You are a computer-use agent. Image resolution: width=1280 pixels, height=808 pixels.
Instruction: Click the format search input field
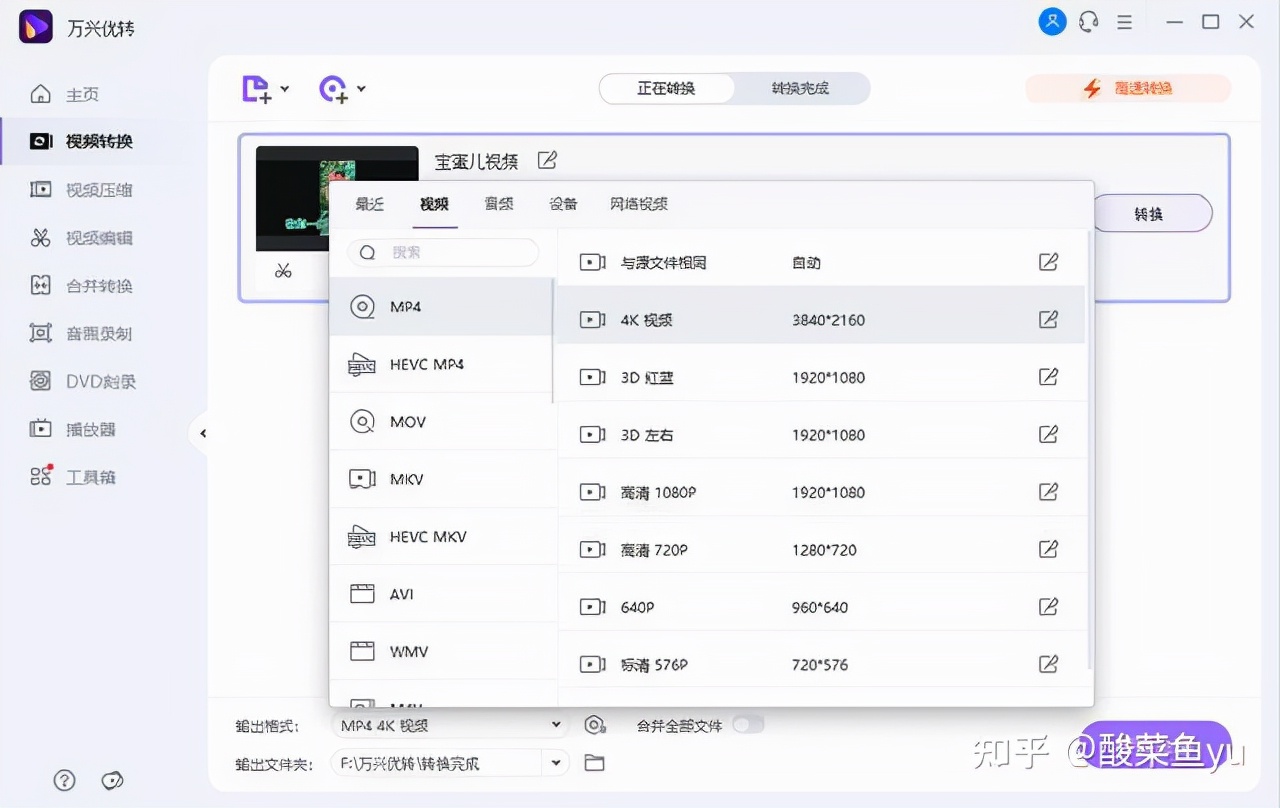[x=443, y=252]
